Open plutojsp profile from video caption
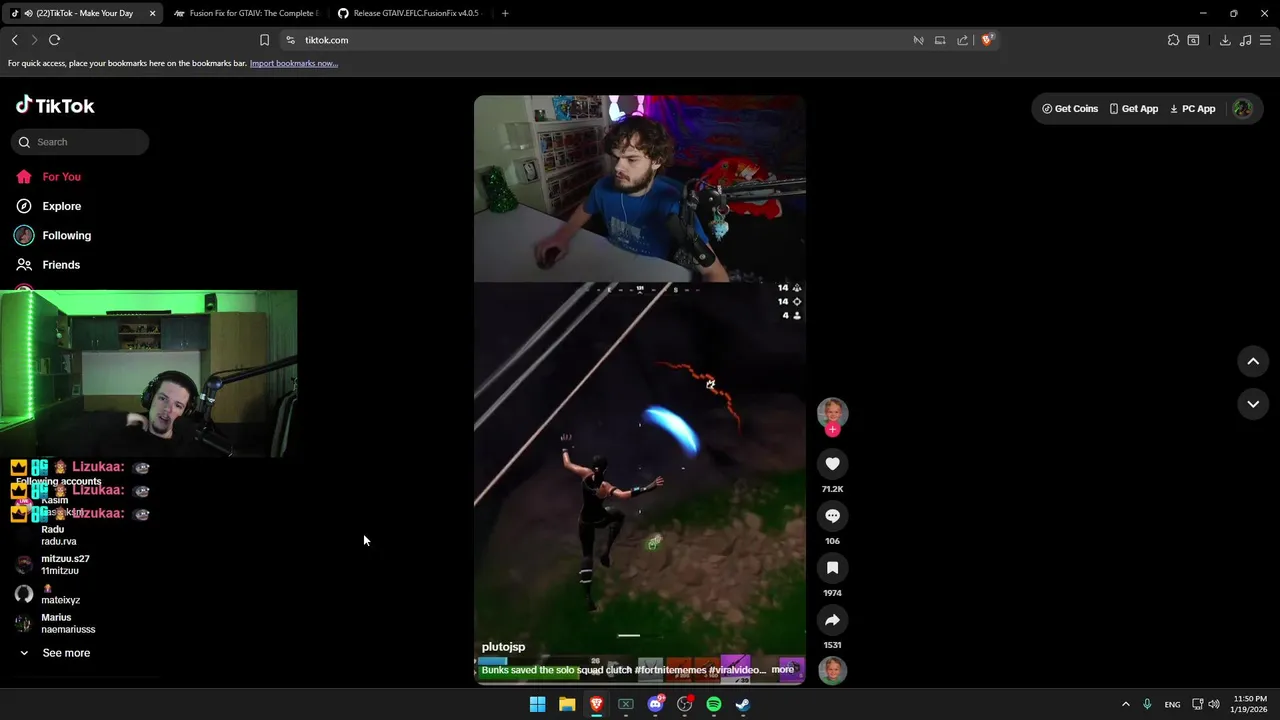 coord(503,647)
